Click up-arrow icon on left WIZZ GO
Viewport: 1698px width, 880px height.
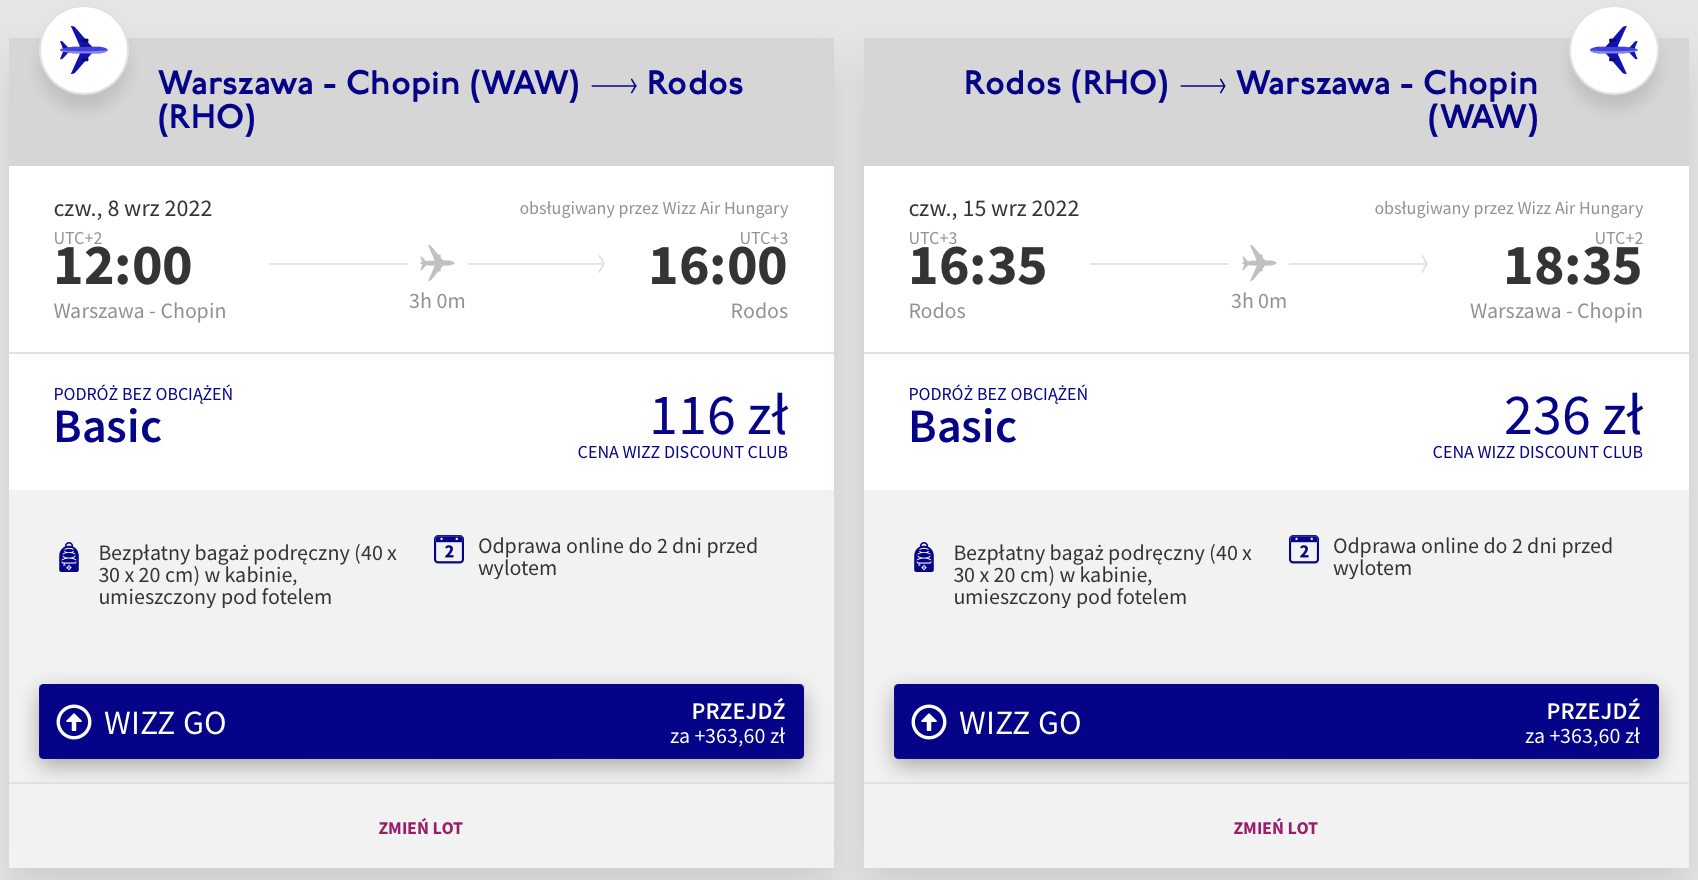click(x=74, y=722)
